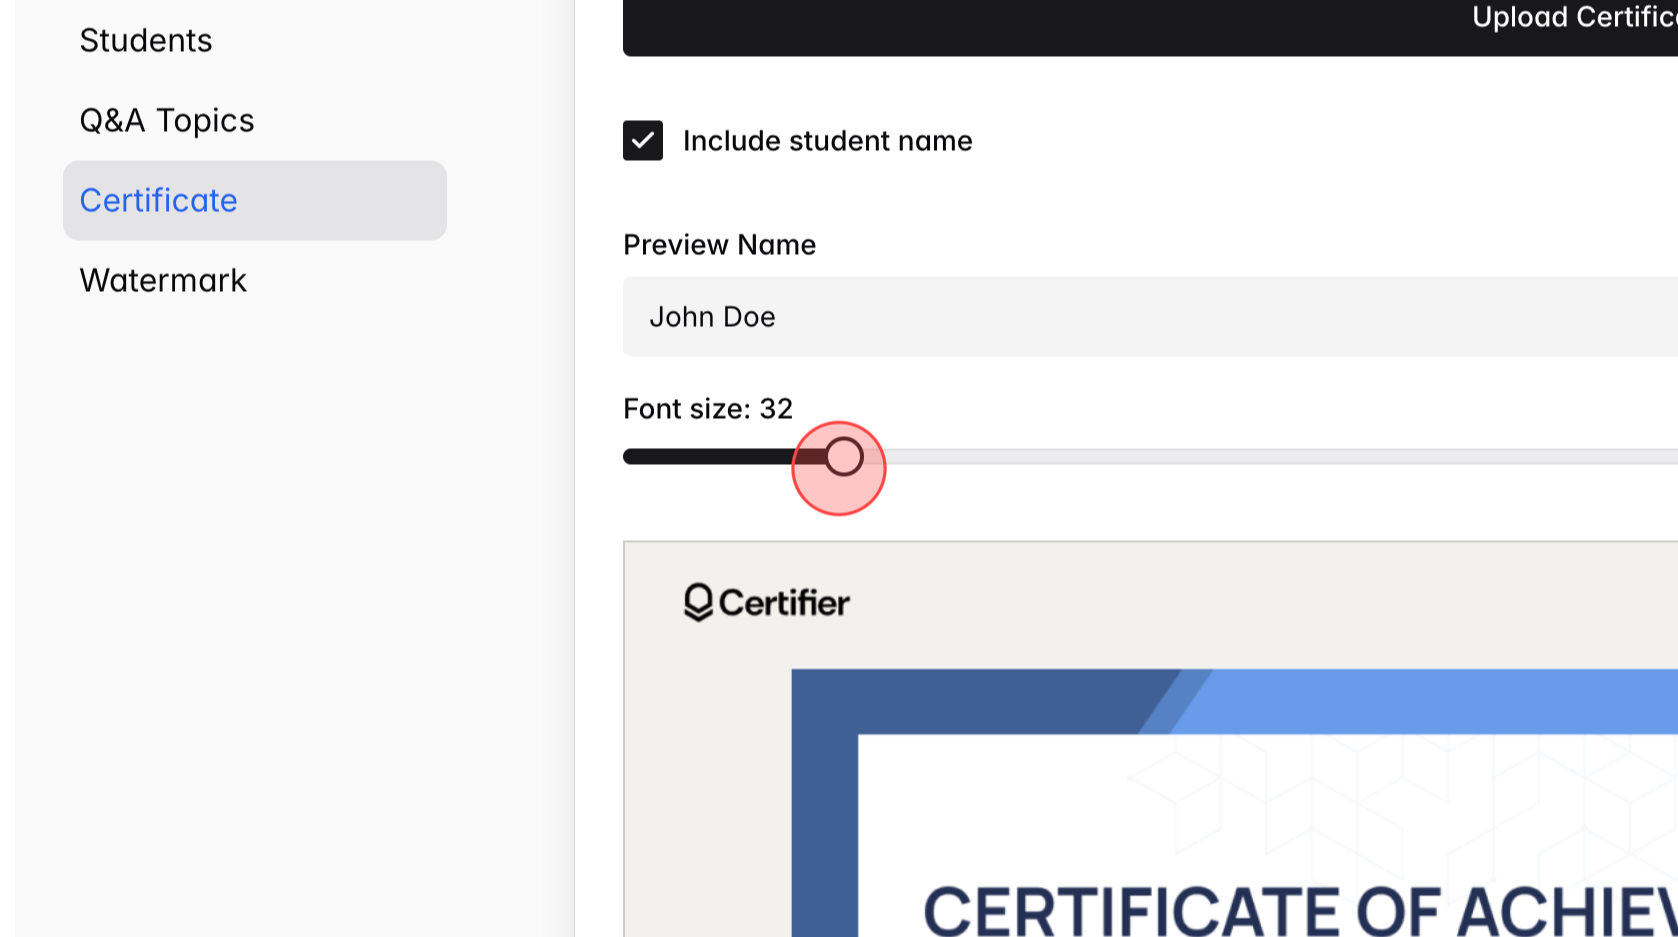Click the Certifier logo icon on the certificate
Screen dimensions: 1678x937
point(697,602)
